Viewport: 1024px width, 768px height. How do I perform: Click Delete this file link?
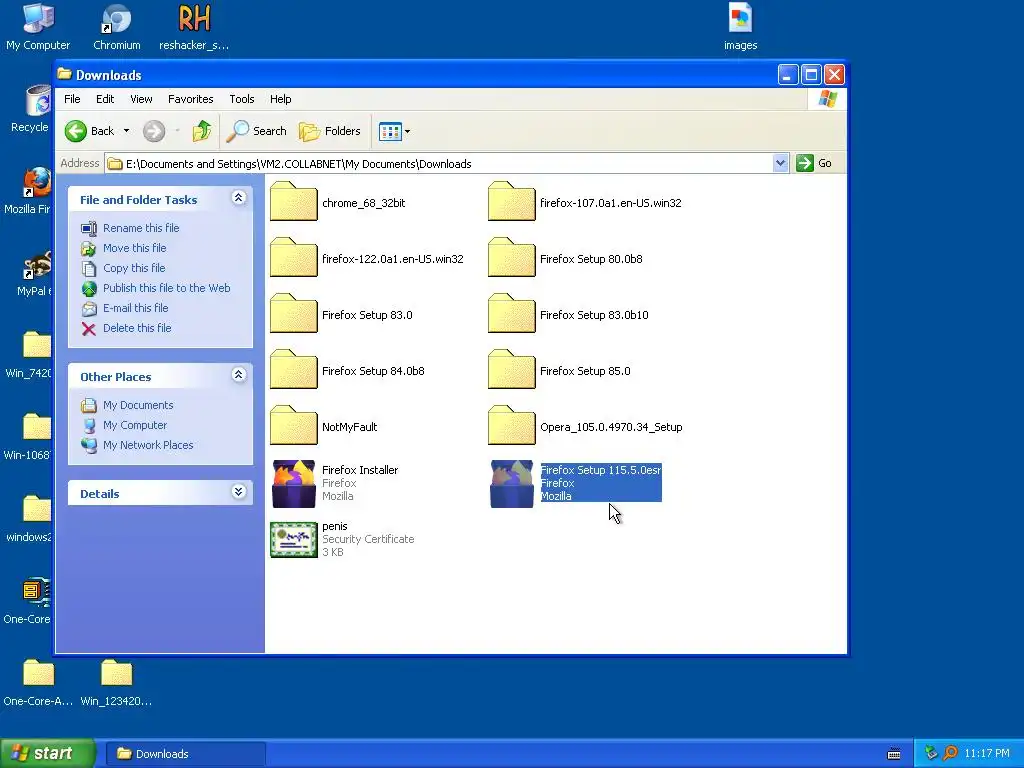coord(137,328)
